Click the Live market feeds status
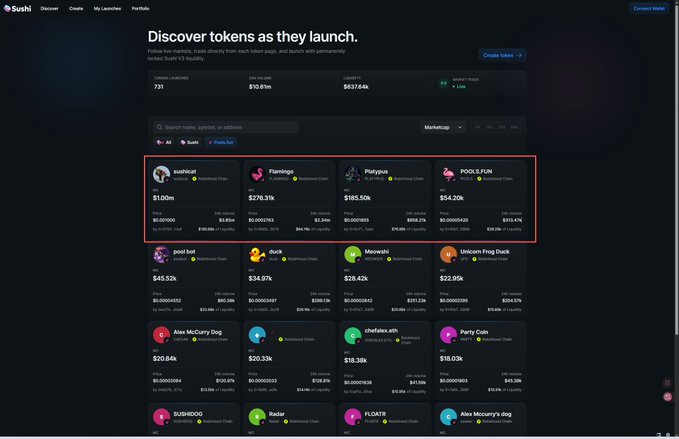Screen dimensions: 679x439 [459, 87]
